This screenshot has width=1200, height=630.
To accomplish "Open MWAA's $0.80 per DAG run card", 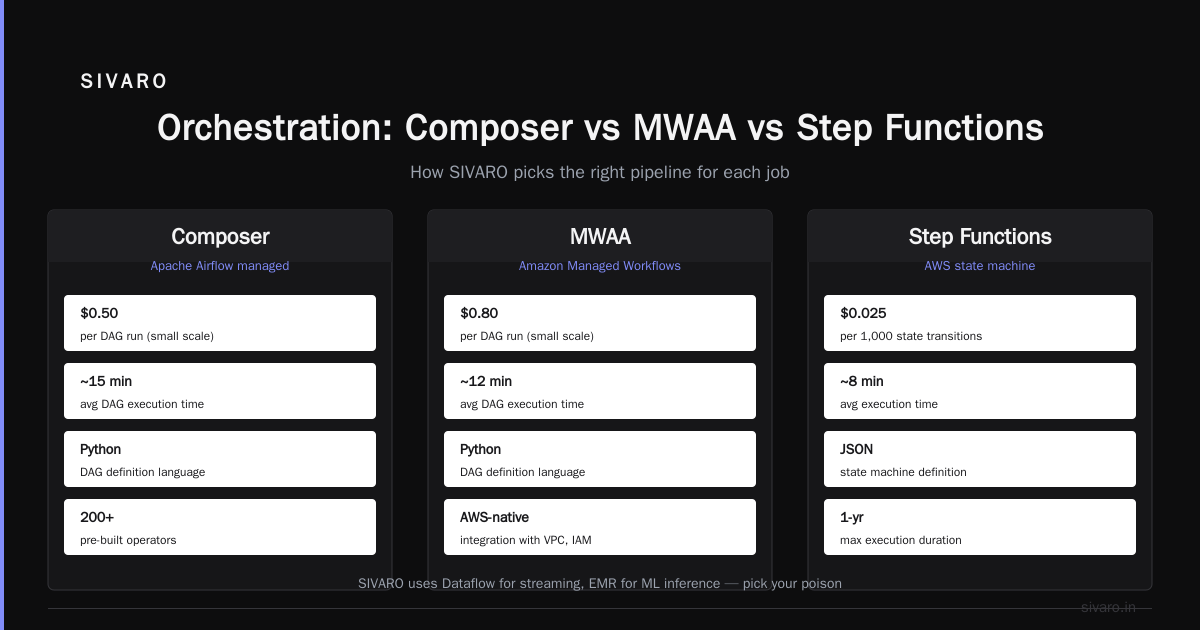I will coord(600,323).
